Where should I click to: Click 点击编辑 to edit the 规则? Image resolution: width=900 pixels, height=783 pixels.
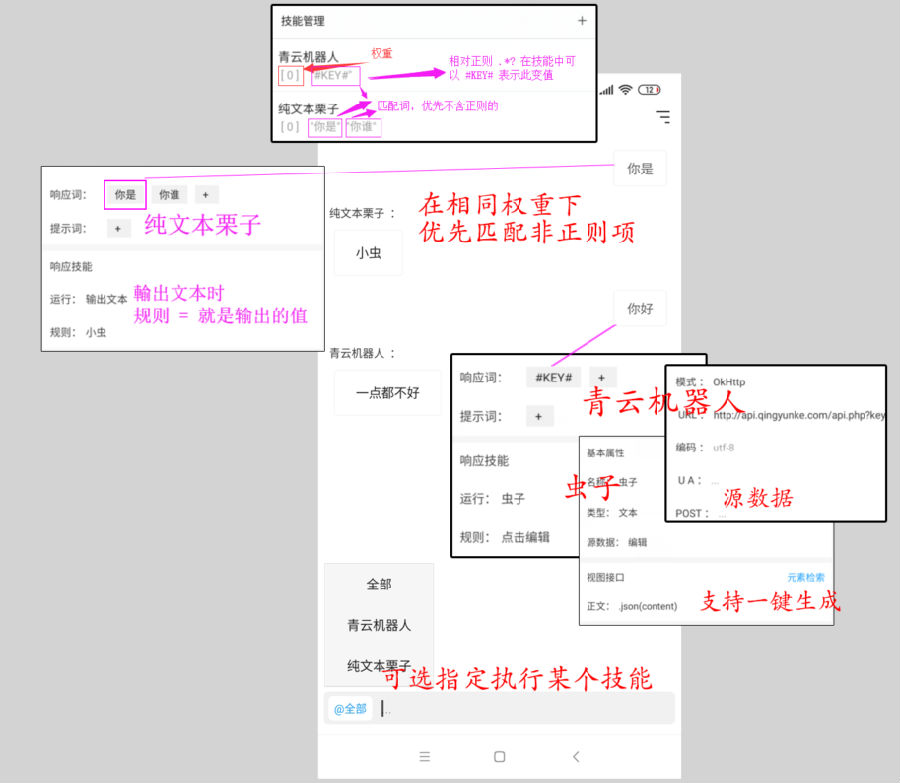coord(527,536)
